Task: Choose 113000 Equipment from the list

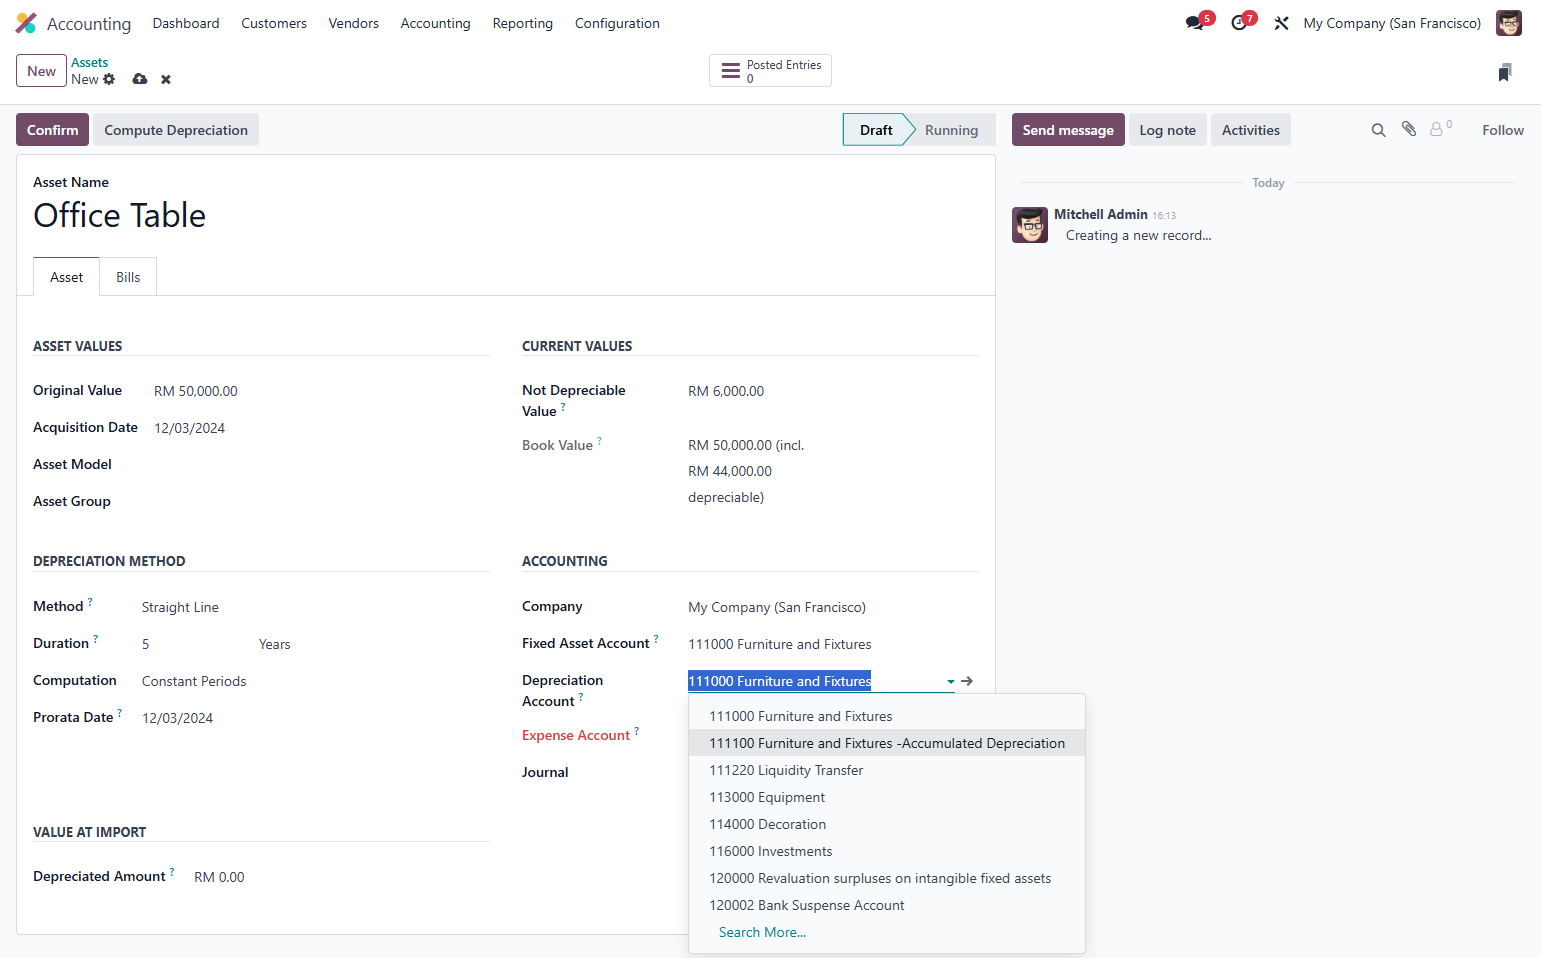Action: [x=887, y=797]
